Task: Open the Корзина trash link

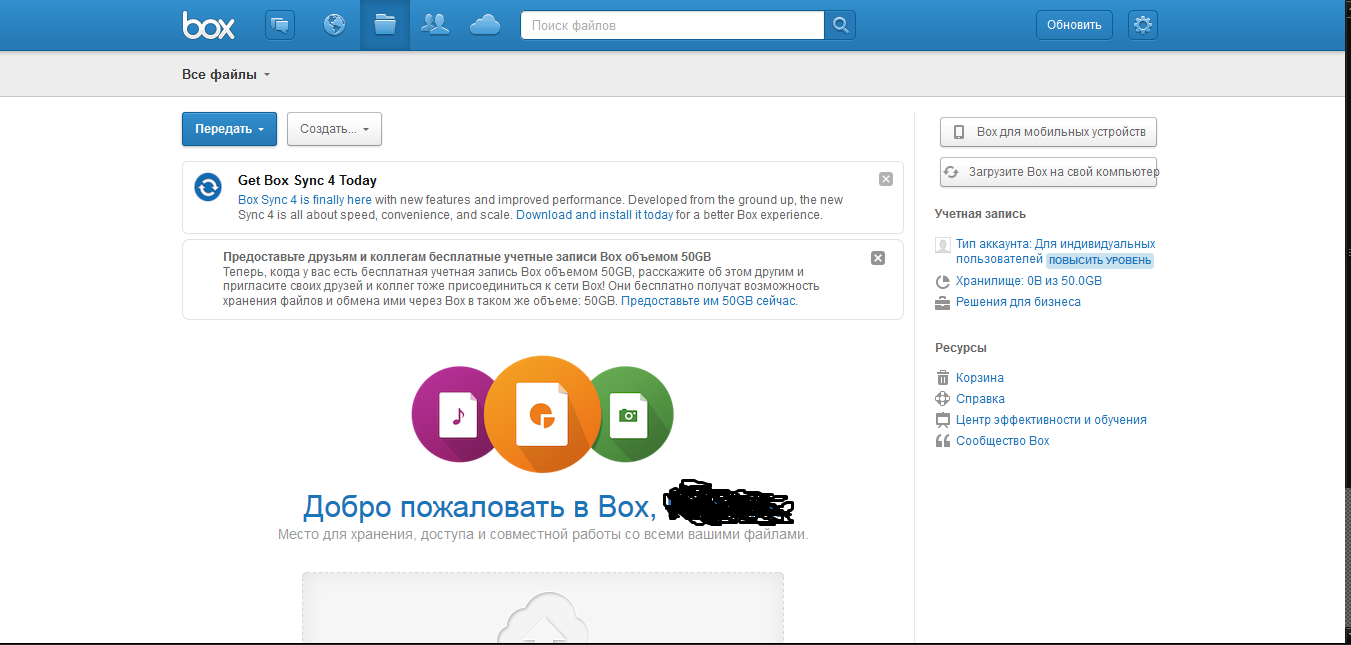Action: (980, 378)
